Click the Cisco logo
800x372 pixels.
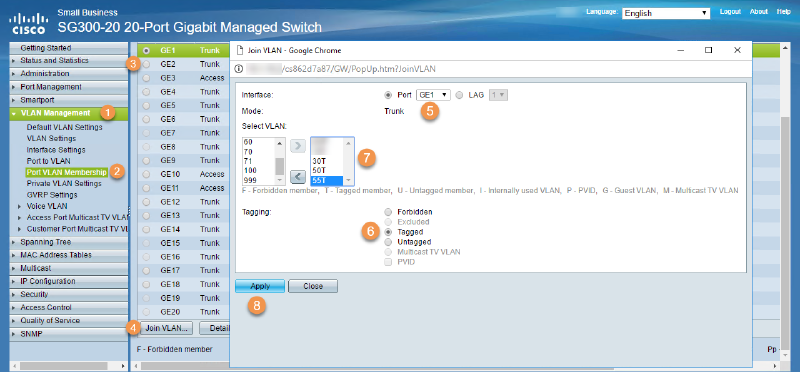point(29,23)
